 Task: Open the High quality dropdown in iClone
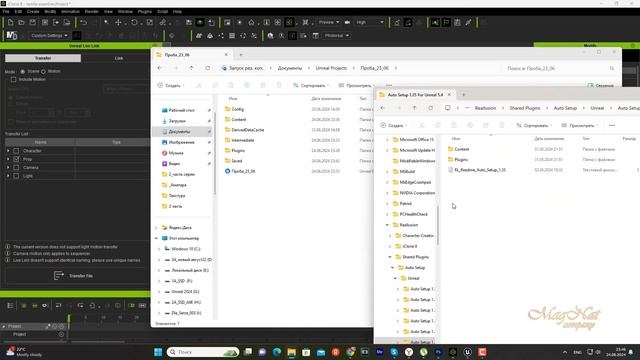click(369, 22)
